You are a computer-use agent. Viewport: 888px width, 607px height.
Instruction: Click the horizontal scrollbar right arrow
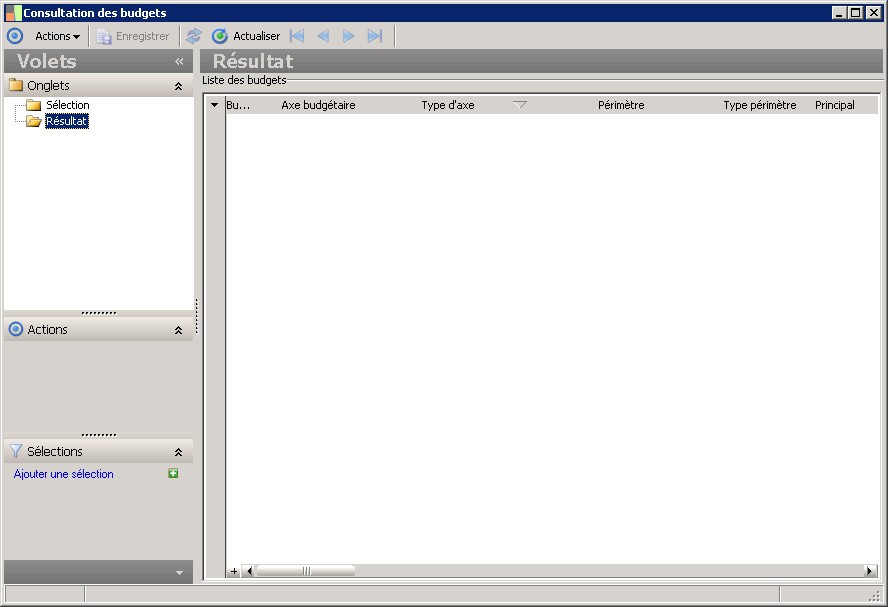[870, 571]
